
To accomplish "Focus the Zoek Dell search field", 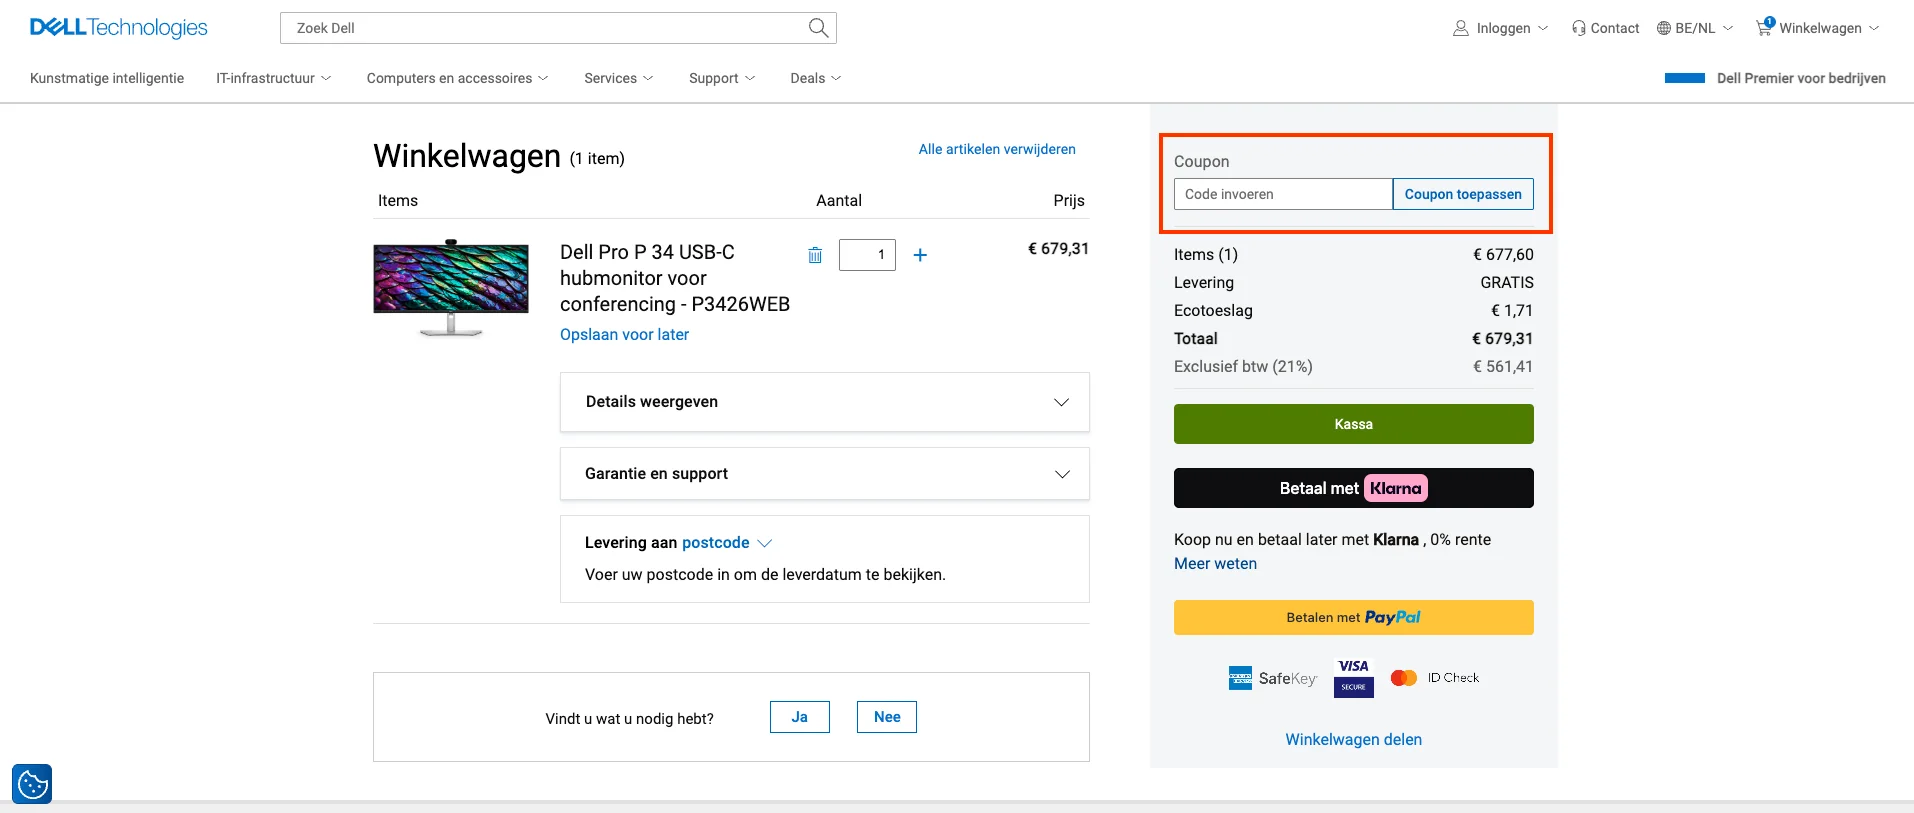I will click(558, 28).
